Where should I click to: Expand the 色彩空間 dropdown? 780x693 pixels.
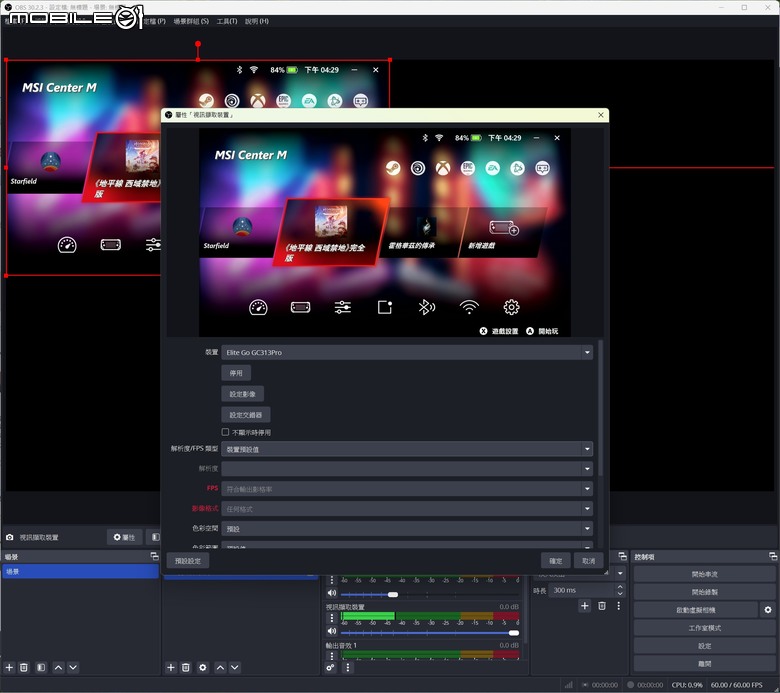[407, 528]
